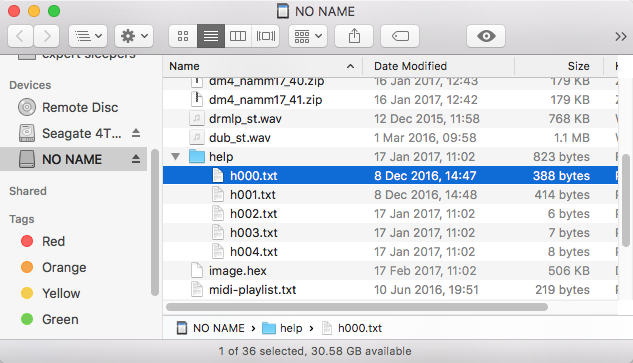The image size is (633, 363).
Task: Eject the Seagate 4T drive
Action: pos(136,133)
